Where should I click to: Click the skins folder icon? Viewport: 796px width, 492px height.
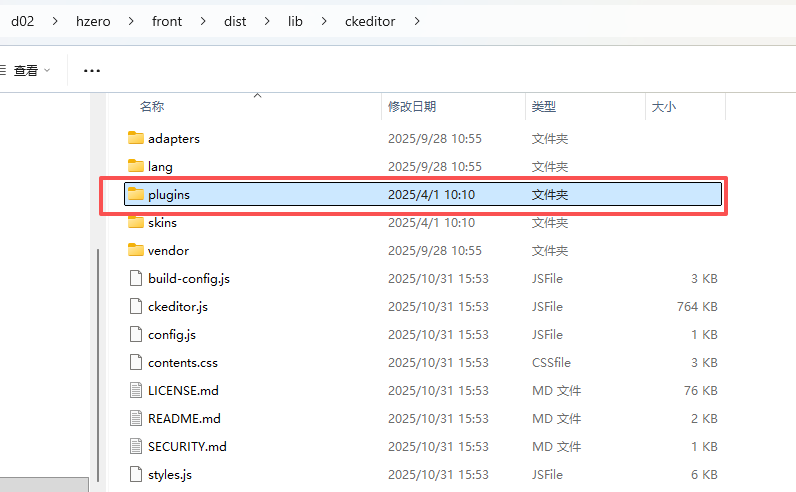(136, 222)
